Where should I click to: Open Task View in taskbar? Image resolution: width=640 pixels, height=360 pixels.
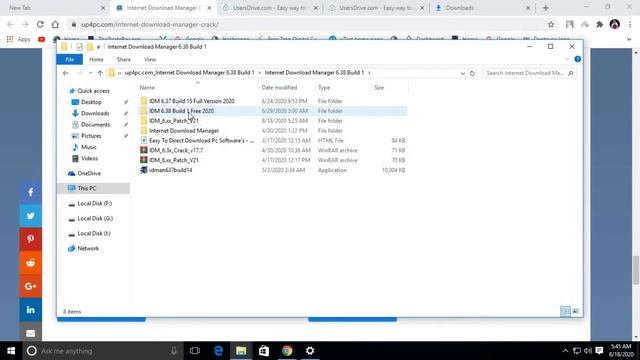click(x=195, y=351)
